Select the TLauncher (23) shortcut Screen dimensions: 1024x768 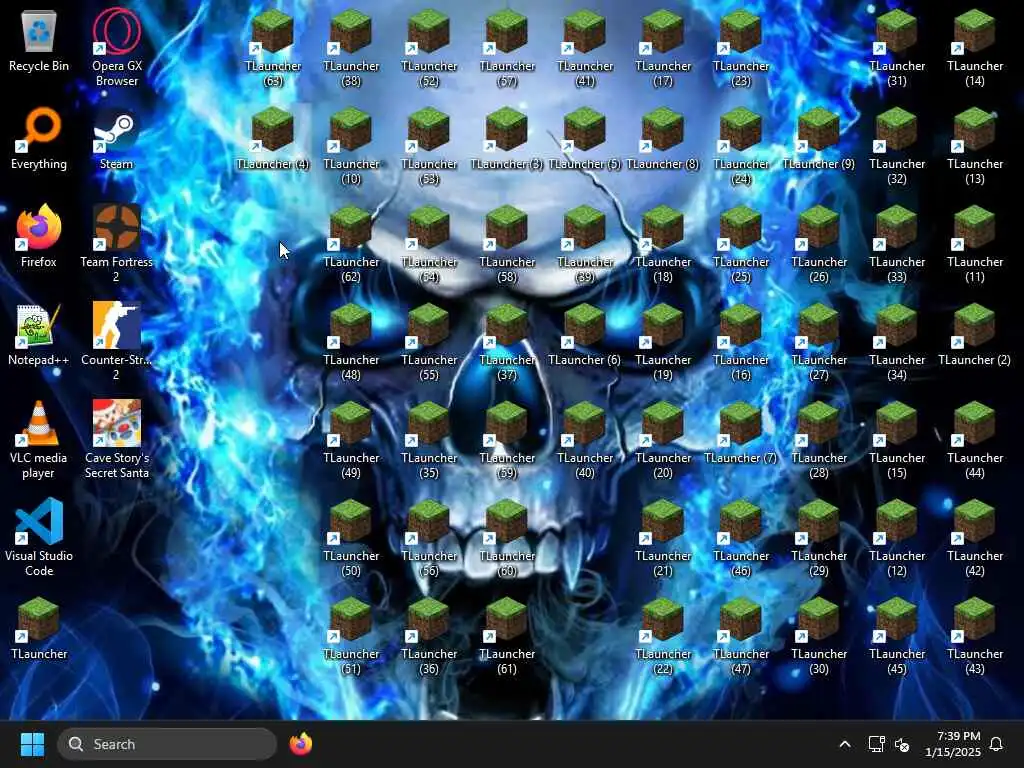[x=741, y=48]
